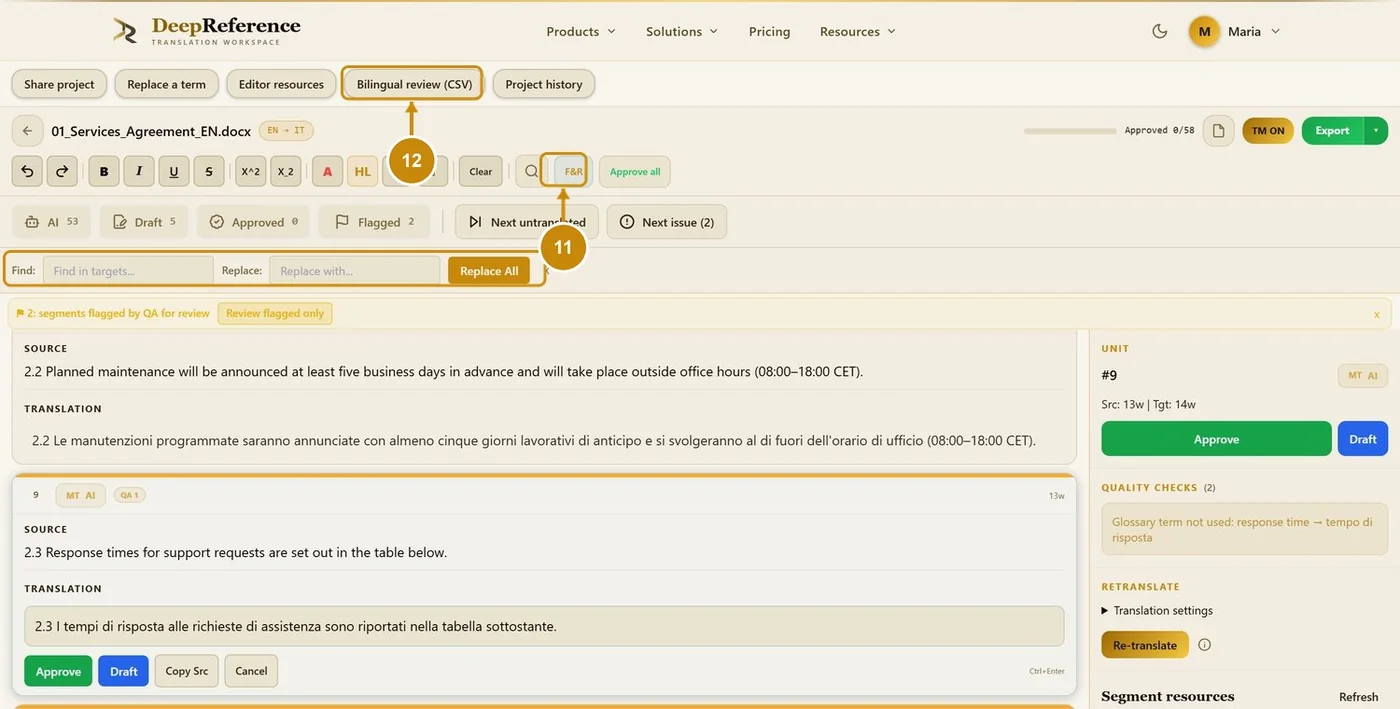
Task: Refresh Segment resources
Action: 1358,697
